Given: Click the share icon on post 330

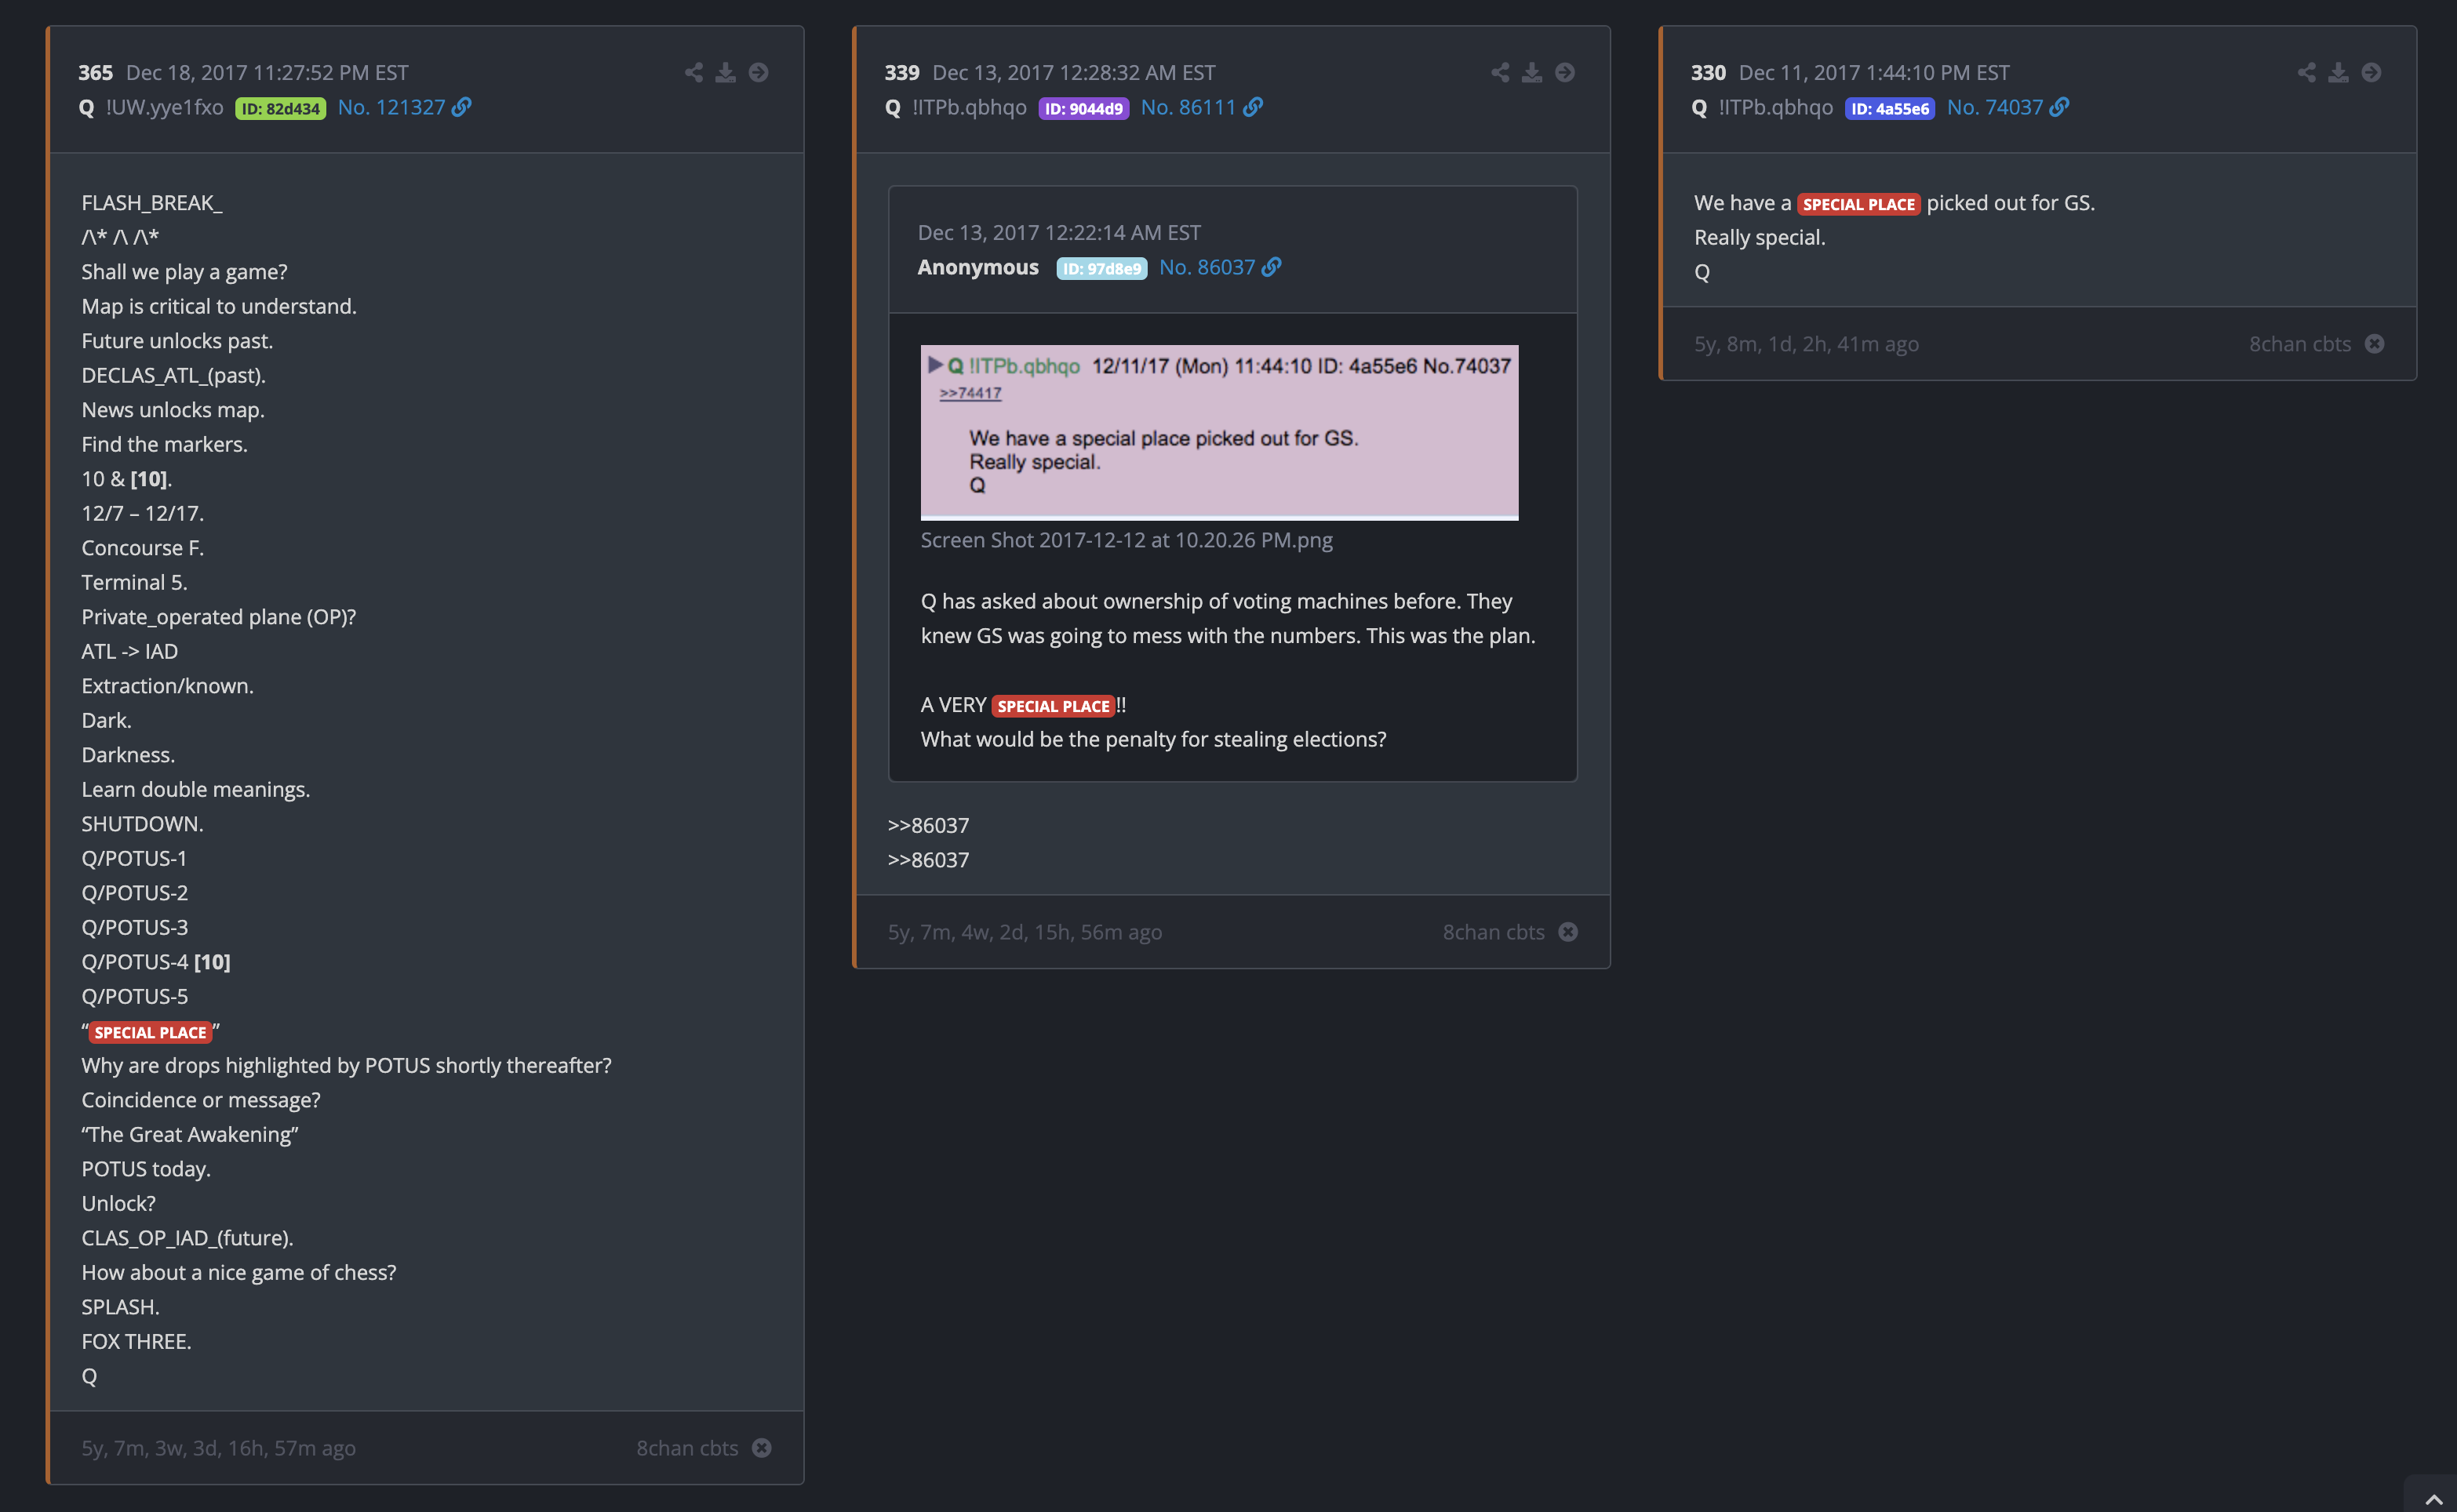Looking at the screenshot, I should [x=2306, y=73].
